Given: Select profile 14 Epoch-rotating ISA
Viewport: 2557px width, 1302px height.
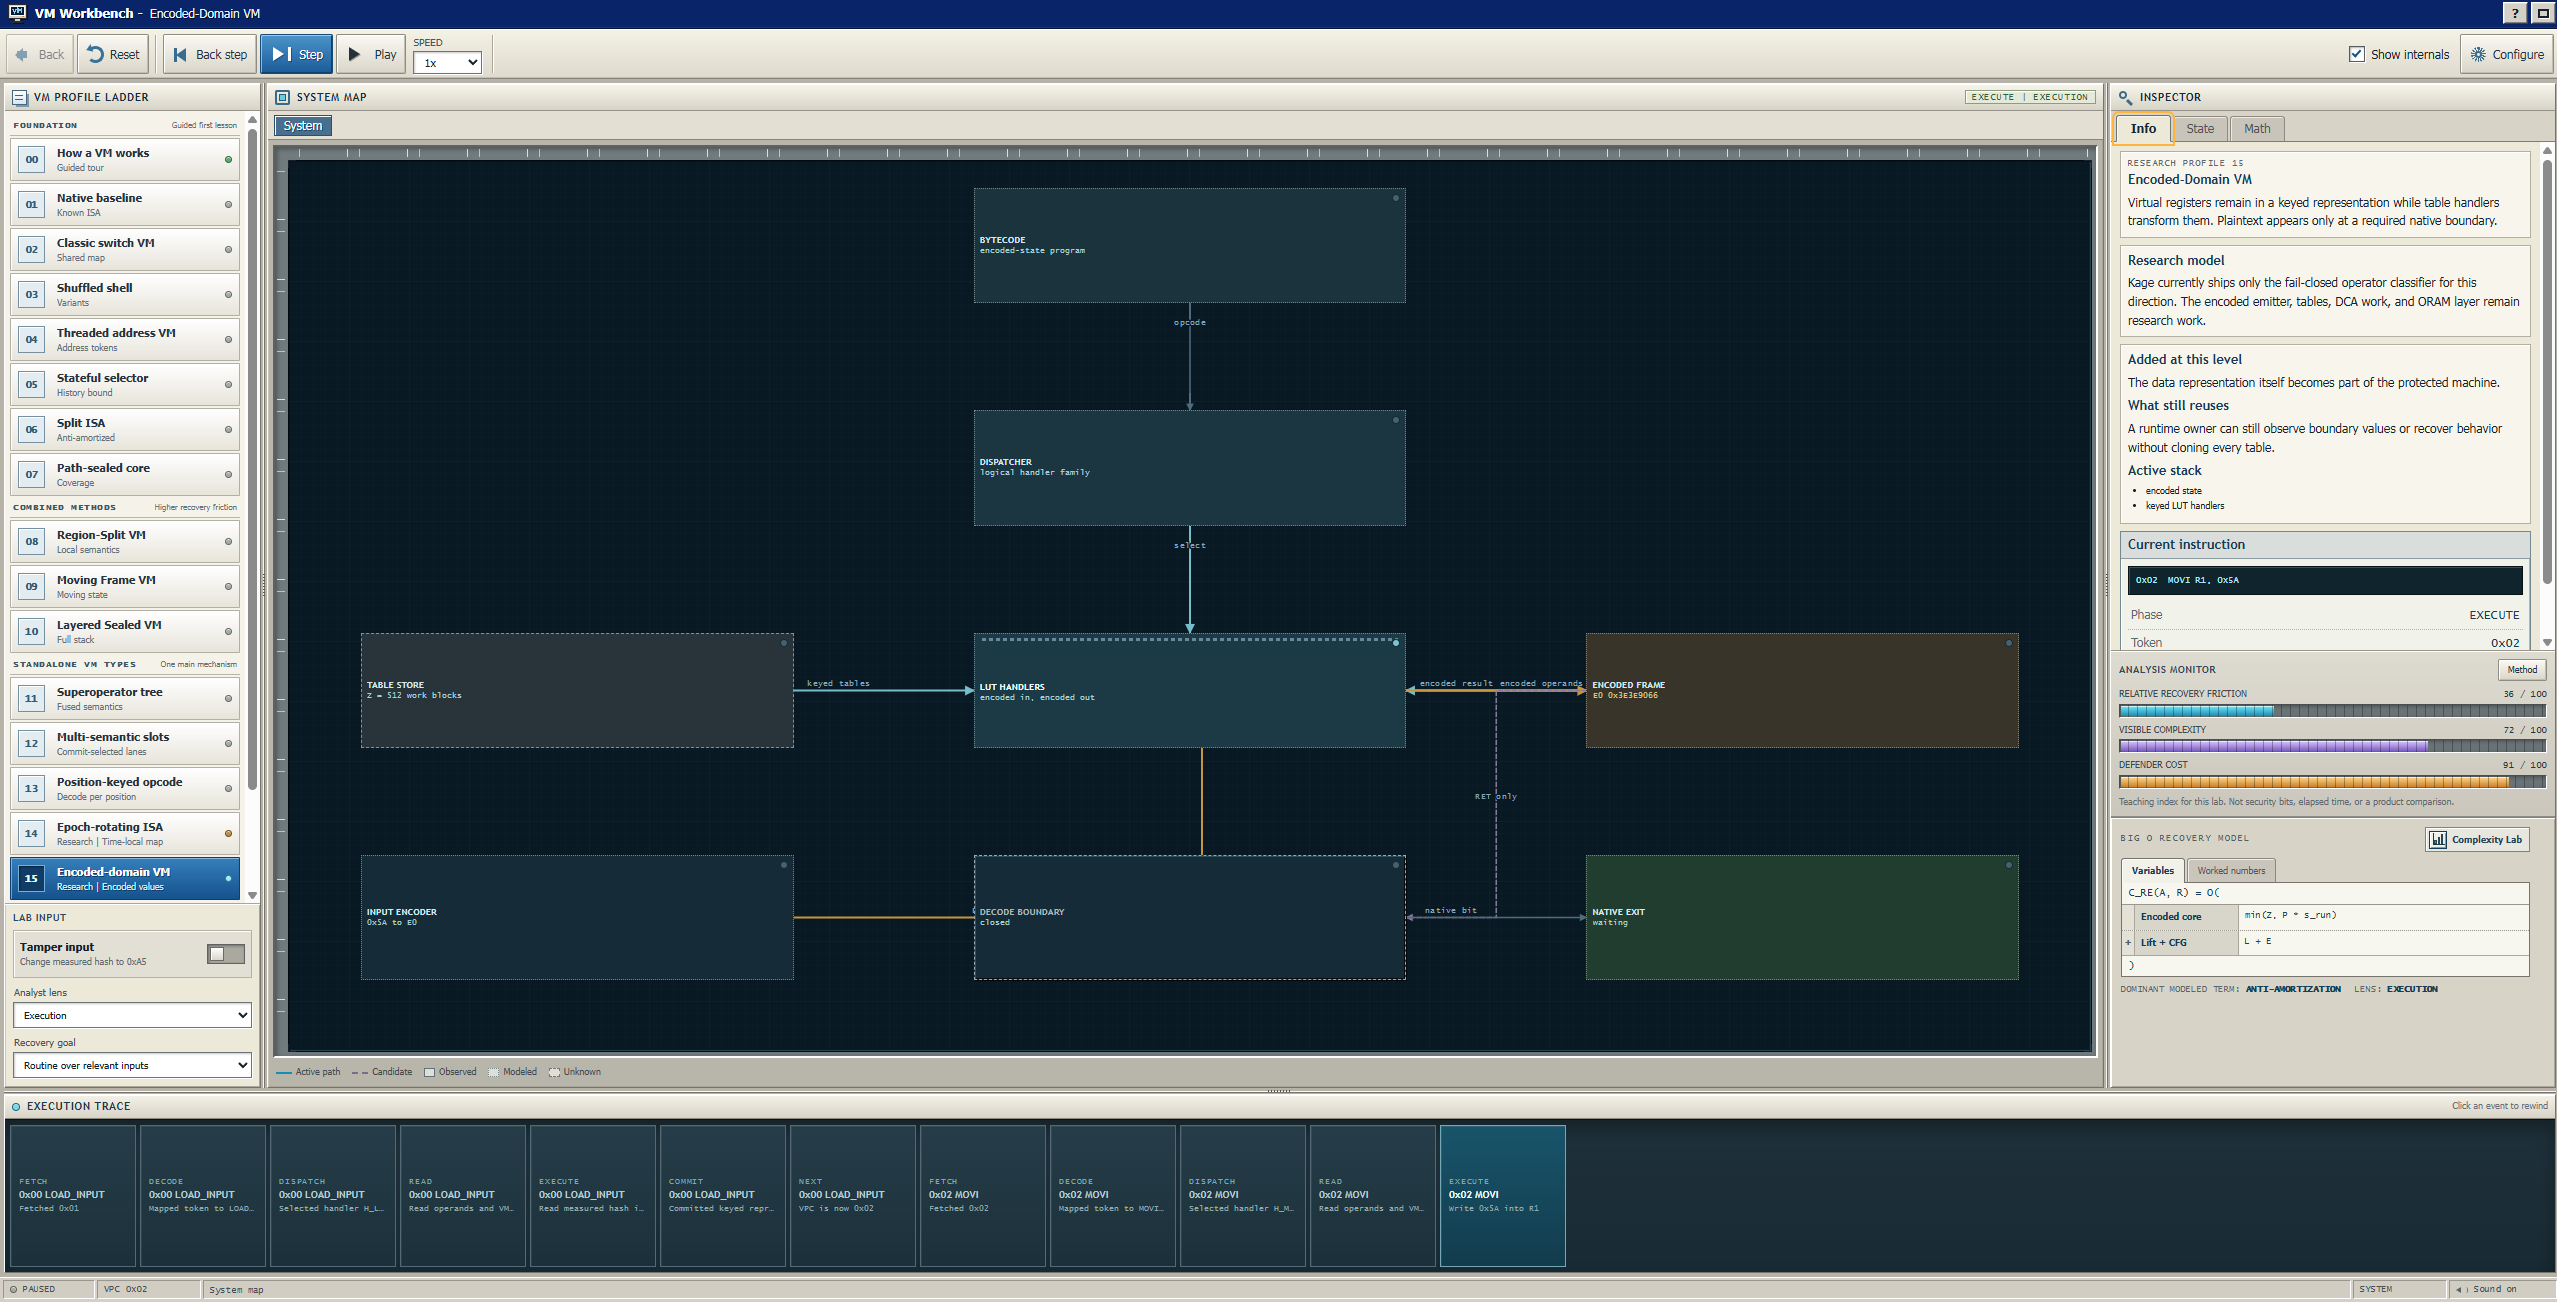Looking at the screenshot, I should coord(125,833).
